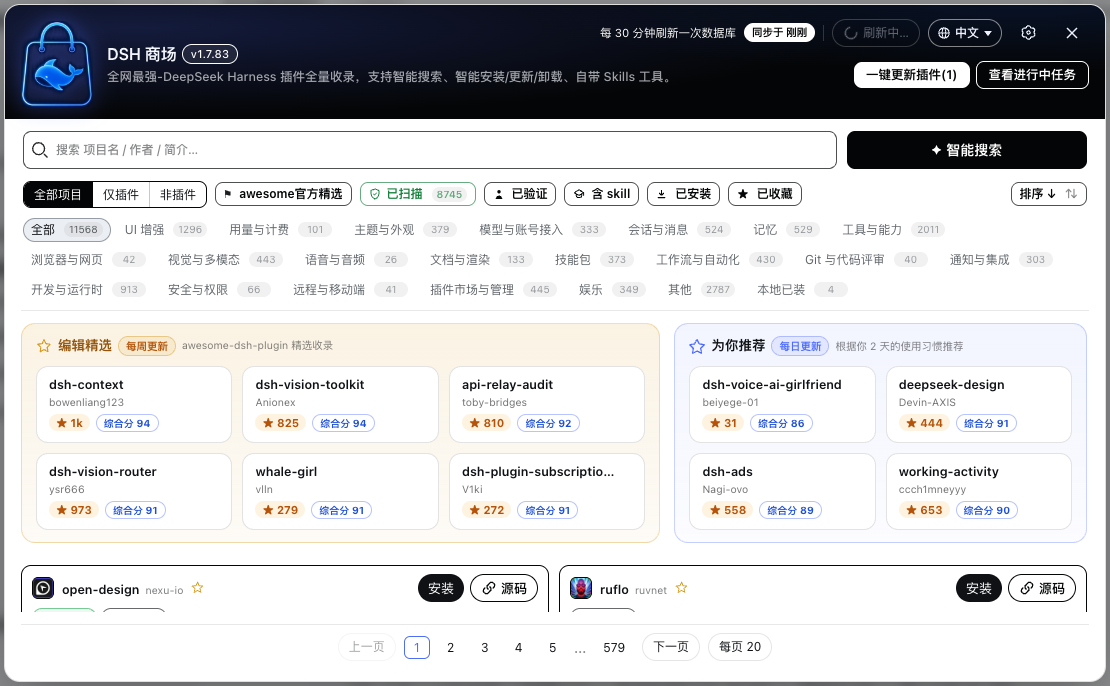
Task: Click the 一键更新插件(1) button
Action: [x=911, y=74]
